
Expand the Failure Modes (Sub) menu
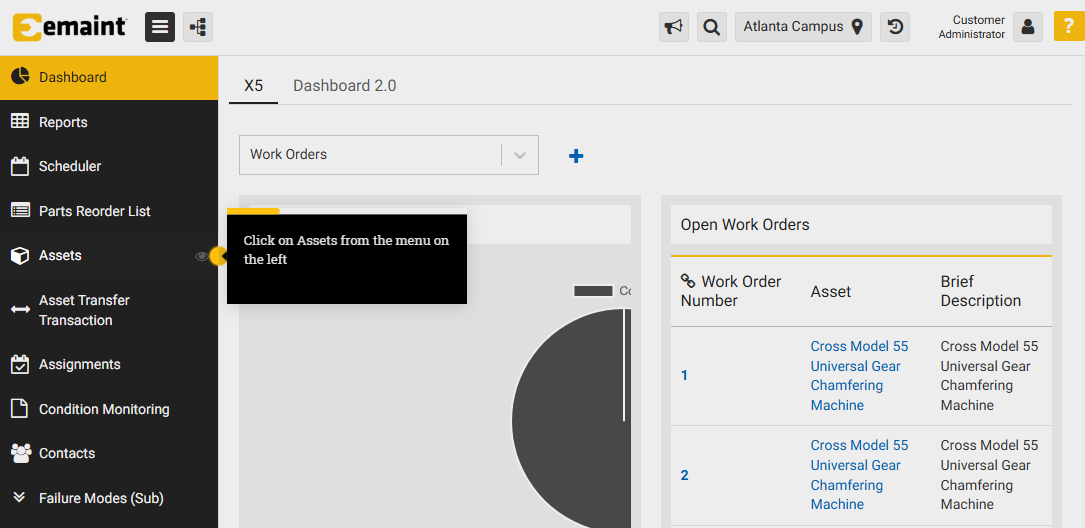[100, 498]
